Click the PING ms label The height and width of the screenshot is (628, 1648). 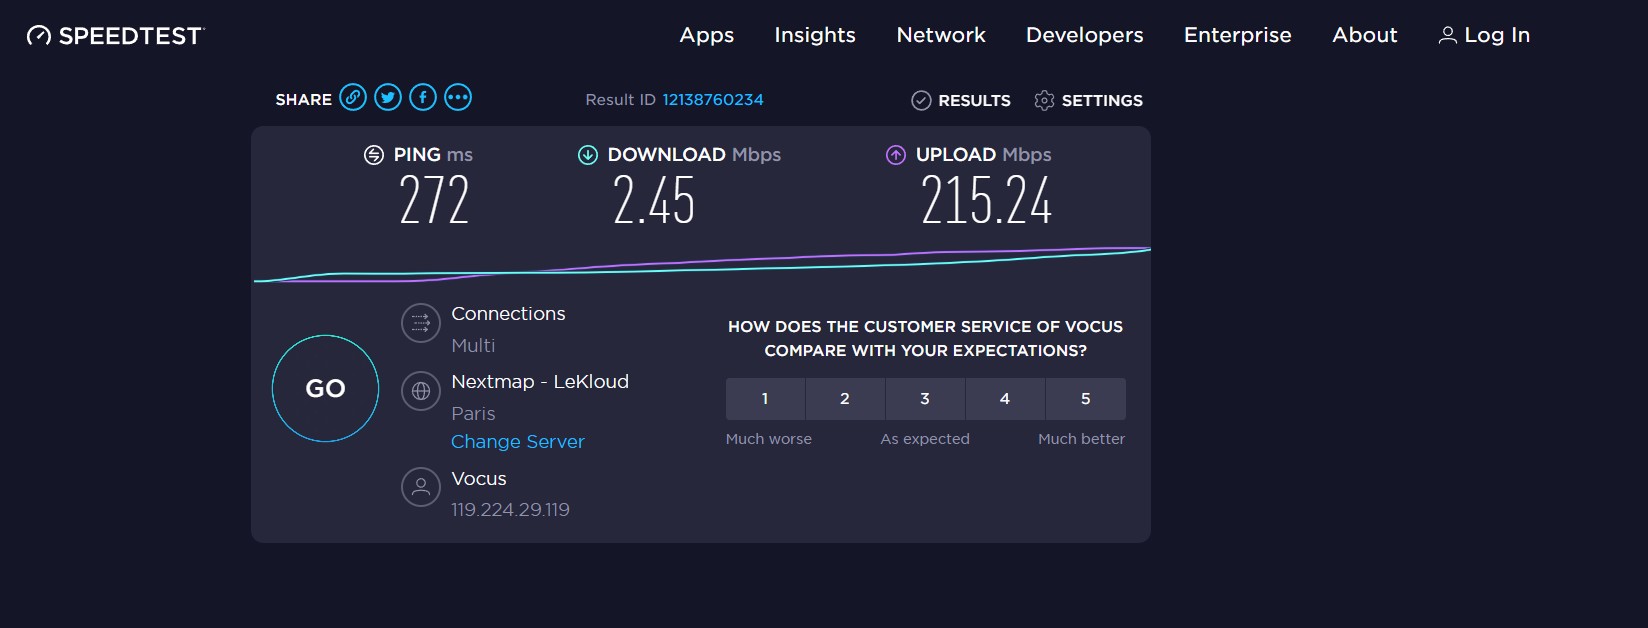(433, 155)
